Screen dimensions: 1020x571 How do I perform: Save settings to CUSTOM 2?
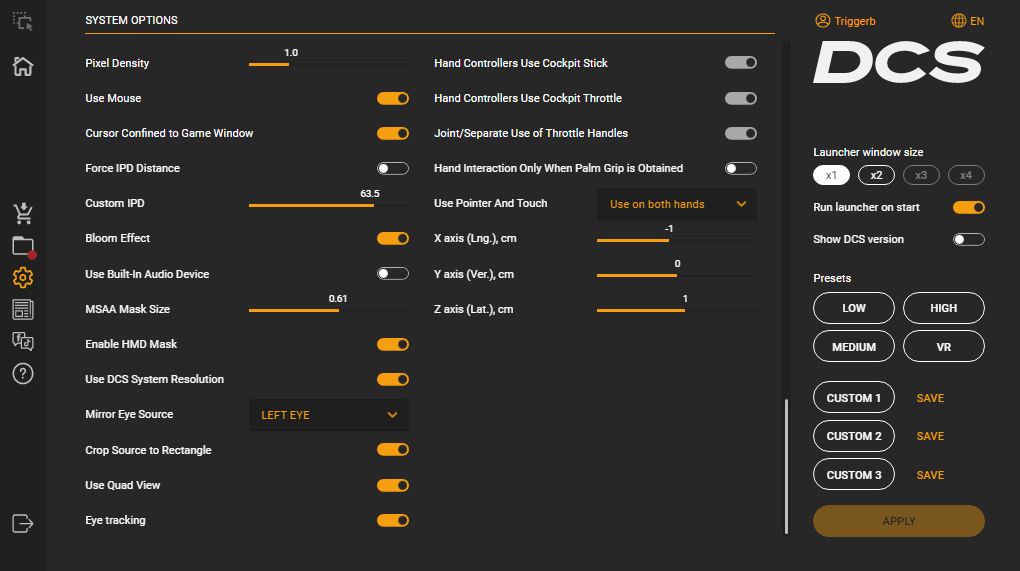coord(930,436)
